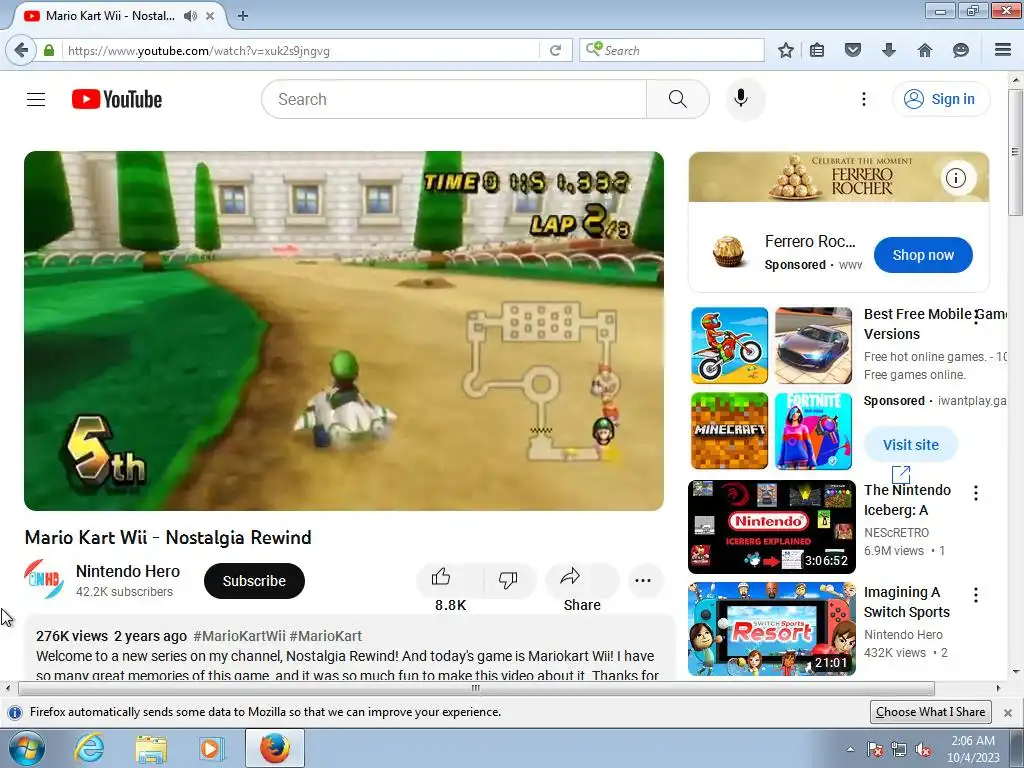
Task: Open the Firefox hamburger menu
Action: (x=1003, y=50)
